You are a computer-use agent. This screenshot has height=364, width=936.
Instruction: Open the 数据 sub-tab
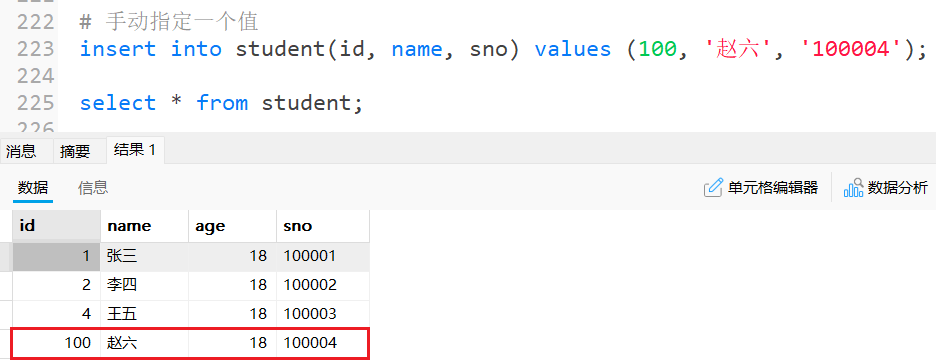click(x=33, y=188)
